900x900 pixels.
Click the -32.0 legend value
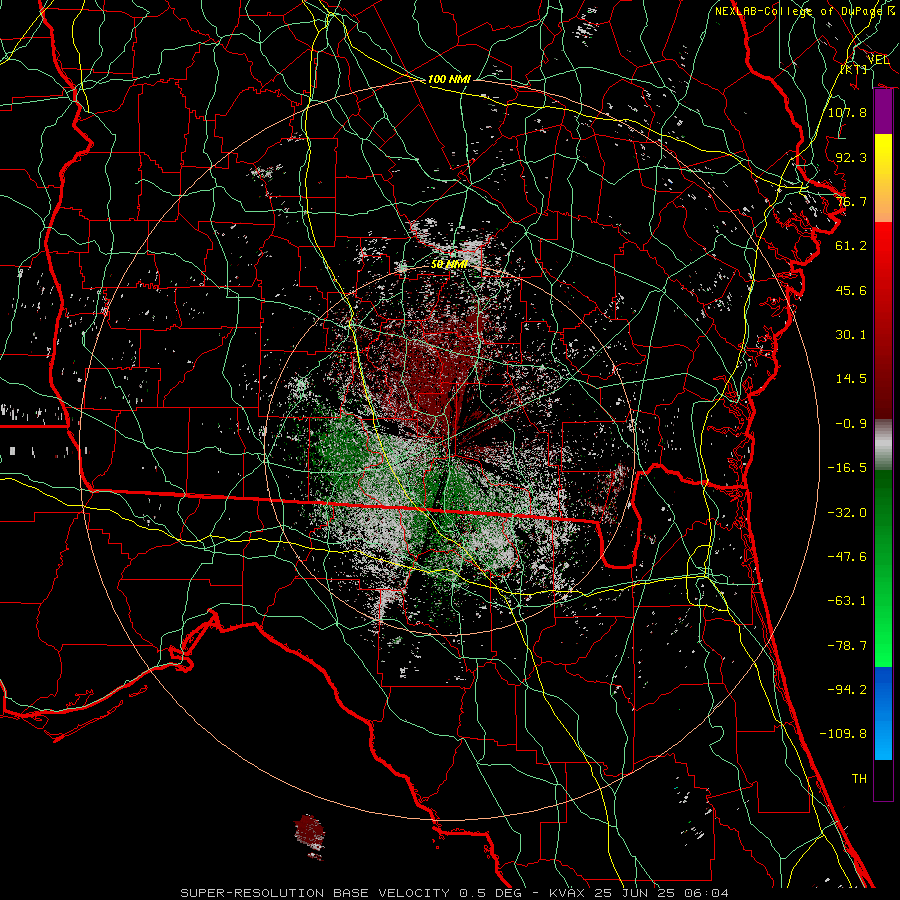[x=847, y=513]
